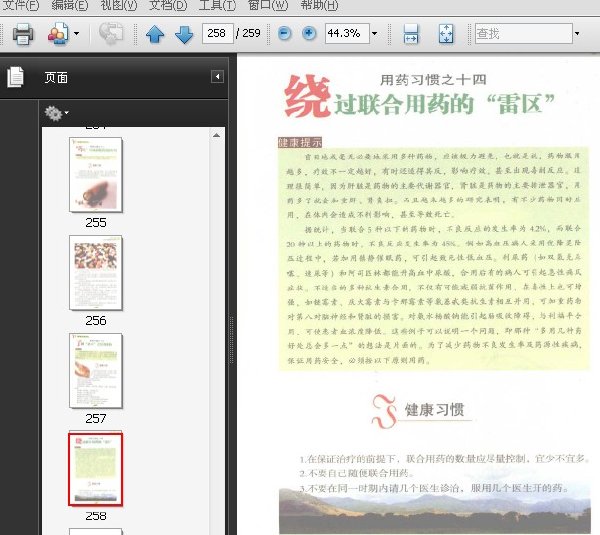Click the fit full page icon

(446, 34)
